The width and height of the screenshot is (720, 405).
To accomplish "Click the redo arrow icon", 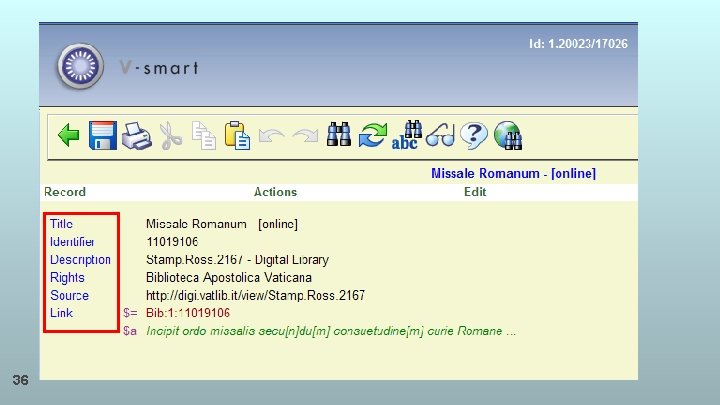I will (305, 136).
